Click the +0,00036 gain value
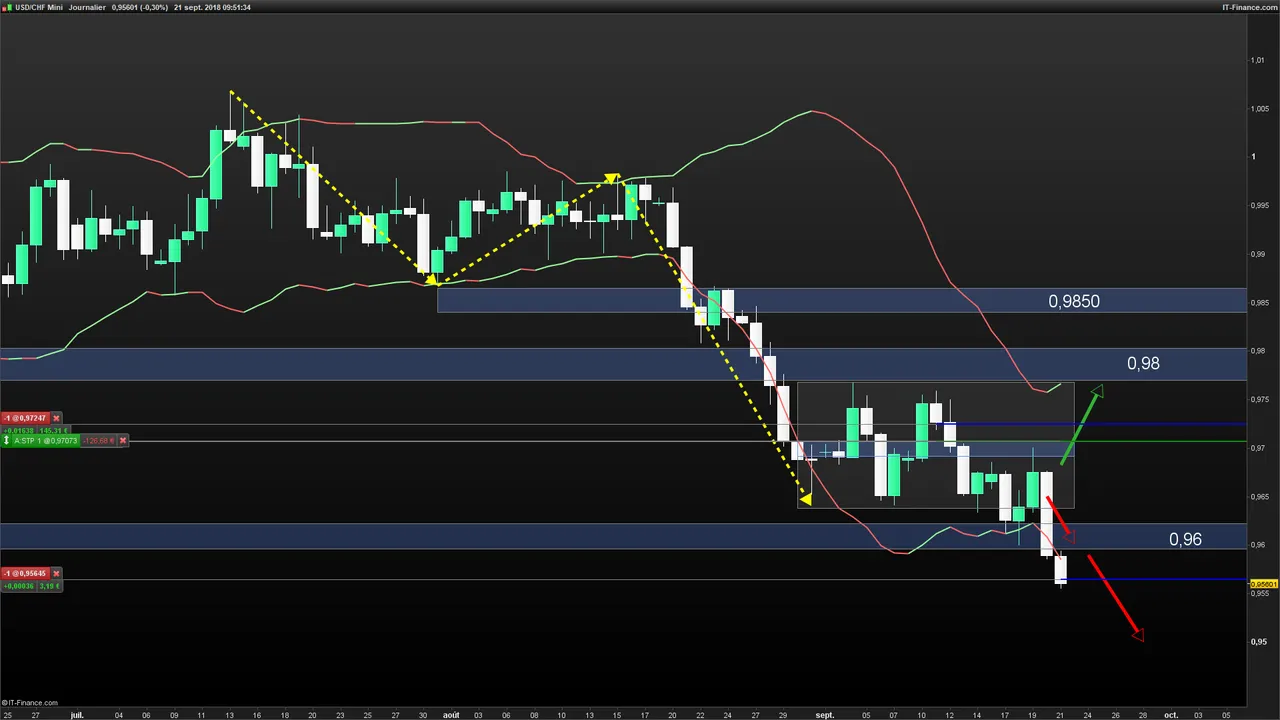The height and width of the screenshot is (720, 1280). click(x=18, y=586)
